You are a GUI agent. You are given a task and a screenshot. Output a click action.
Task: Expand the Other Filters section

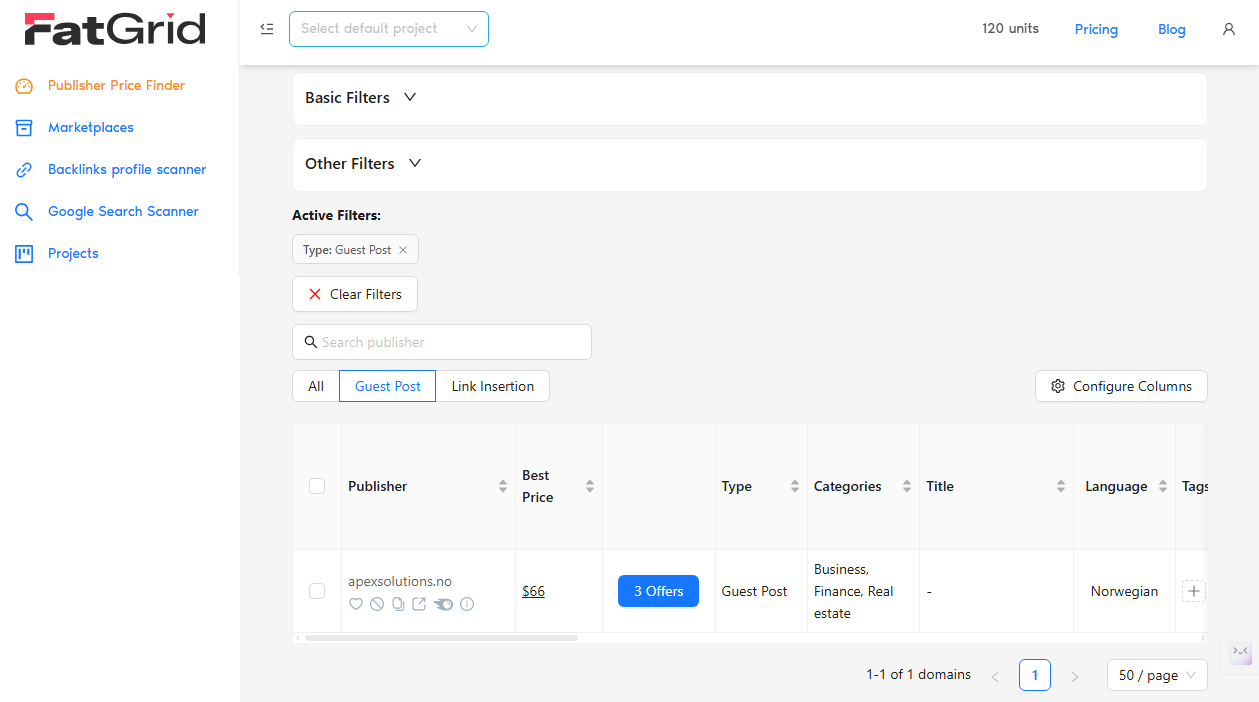(364, 164)
